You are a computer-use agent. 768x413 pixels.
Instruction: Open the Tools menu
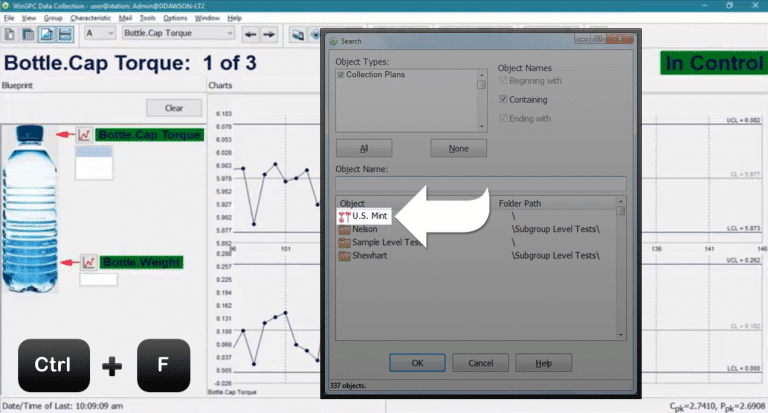click(147, 18)
